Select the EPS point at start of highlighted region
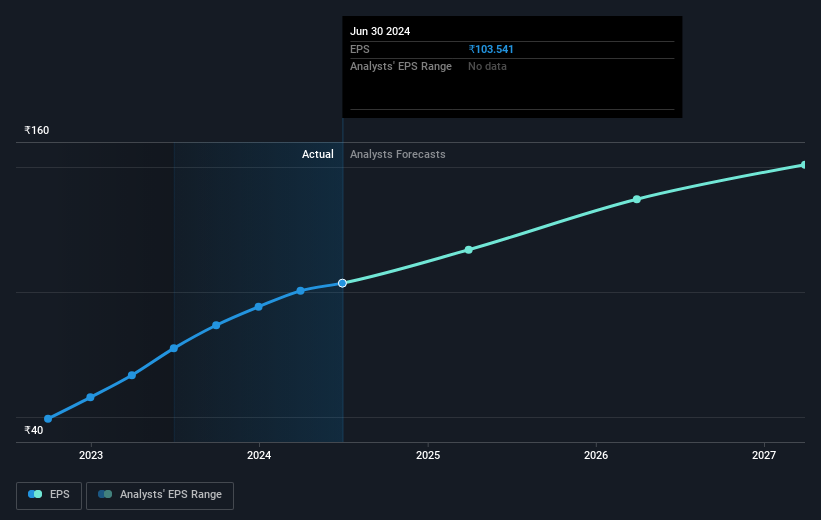 click(x=174, y=348)
